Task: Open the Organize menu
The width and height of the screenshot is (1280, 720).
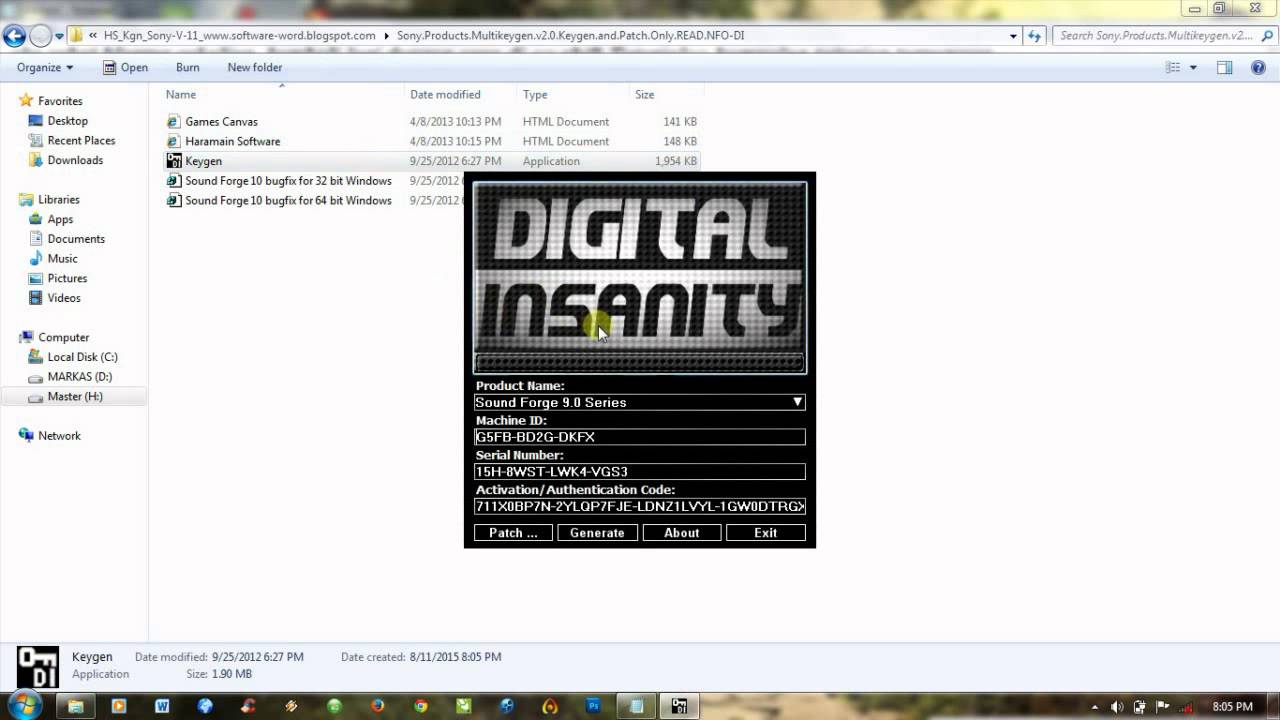Action: tap(45, 67)
